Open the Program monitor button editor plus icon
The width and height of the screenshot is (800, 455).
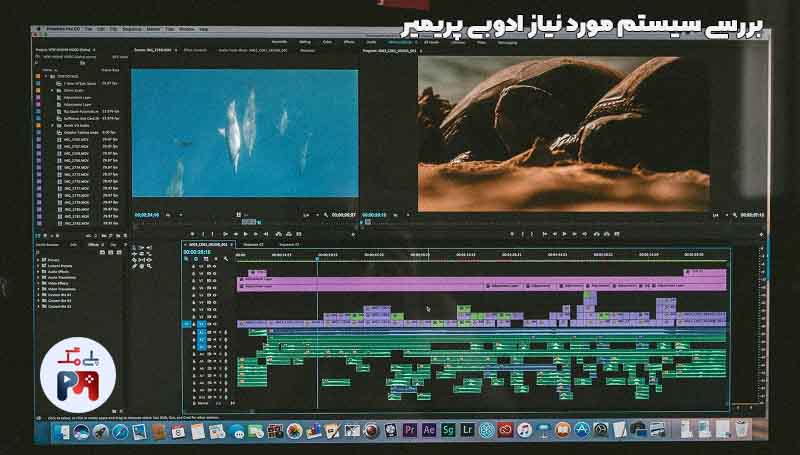(761, 235)
